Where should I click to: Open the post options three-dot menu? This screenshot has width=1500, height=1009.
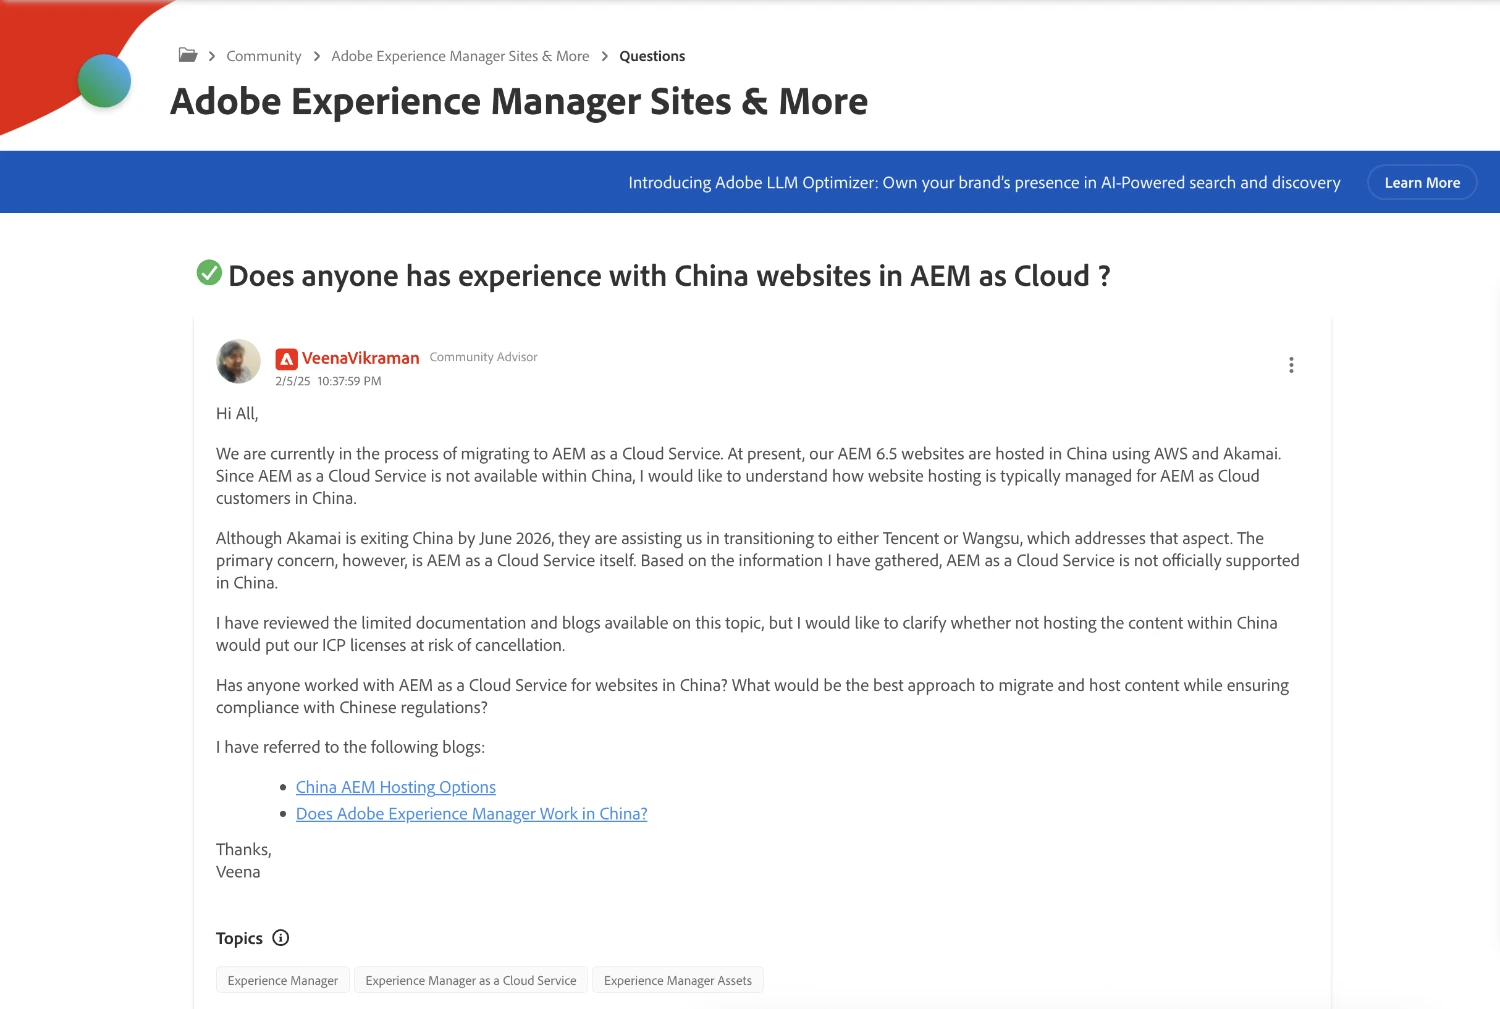(x=1291, y=365)
